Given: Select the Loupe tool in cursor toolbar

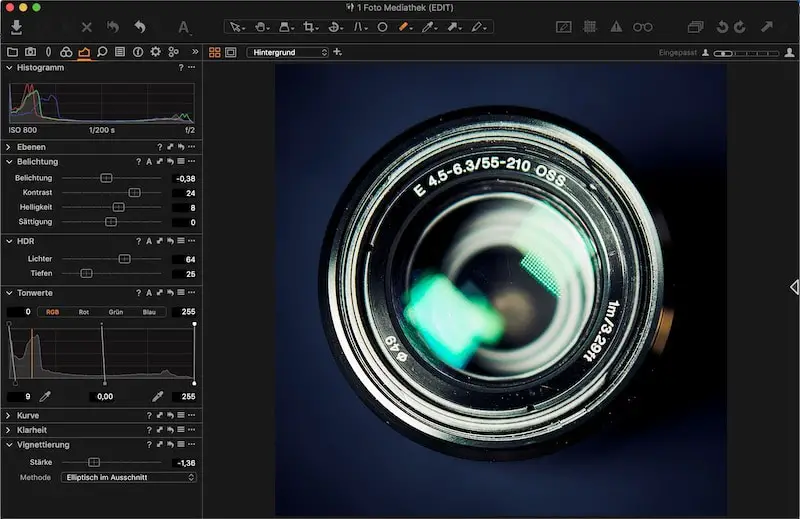Looking at the screenshot, I should (286, 27).
